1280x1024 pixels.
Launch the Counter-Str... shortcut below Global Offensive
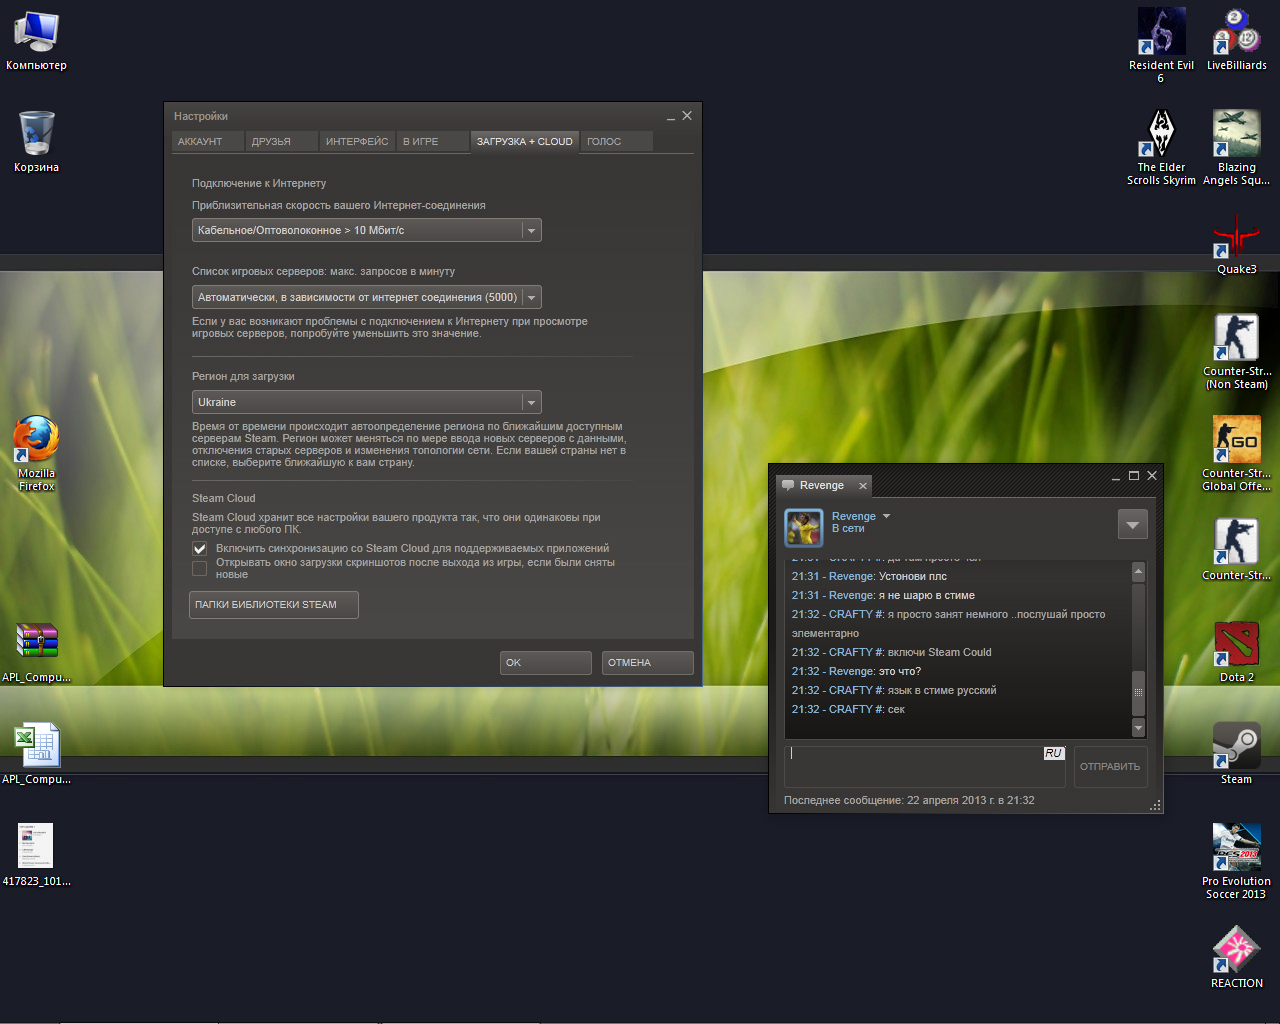tap(1237, 549)
